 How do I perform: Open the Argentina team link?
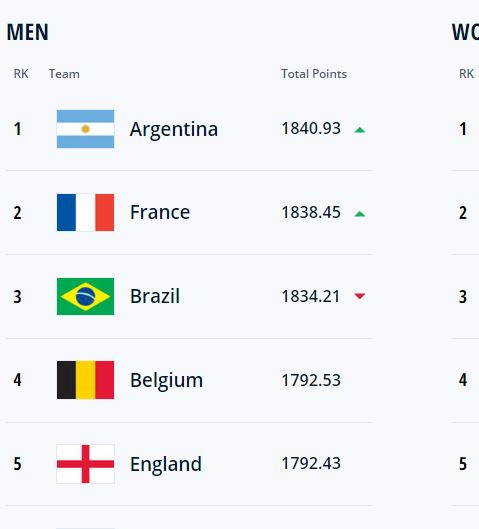(x=174, y=129)
